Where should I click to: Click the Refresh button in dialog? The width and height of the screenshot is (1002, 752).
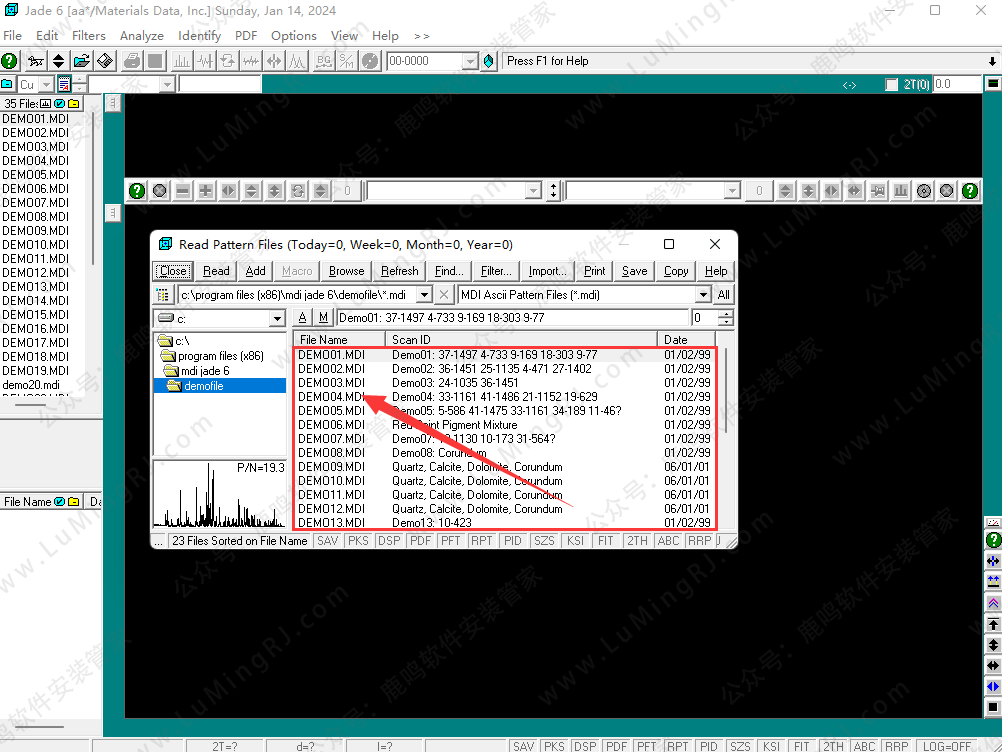click(x=400, y=271)
